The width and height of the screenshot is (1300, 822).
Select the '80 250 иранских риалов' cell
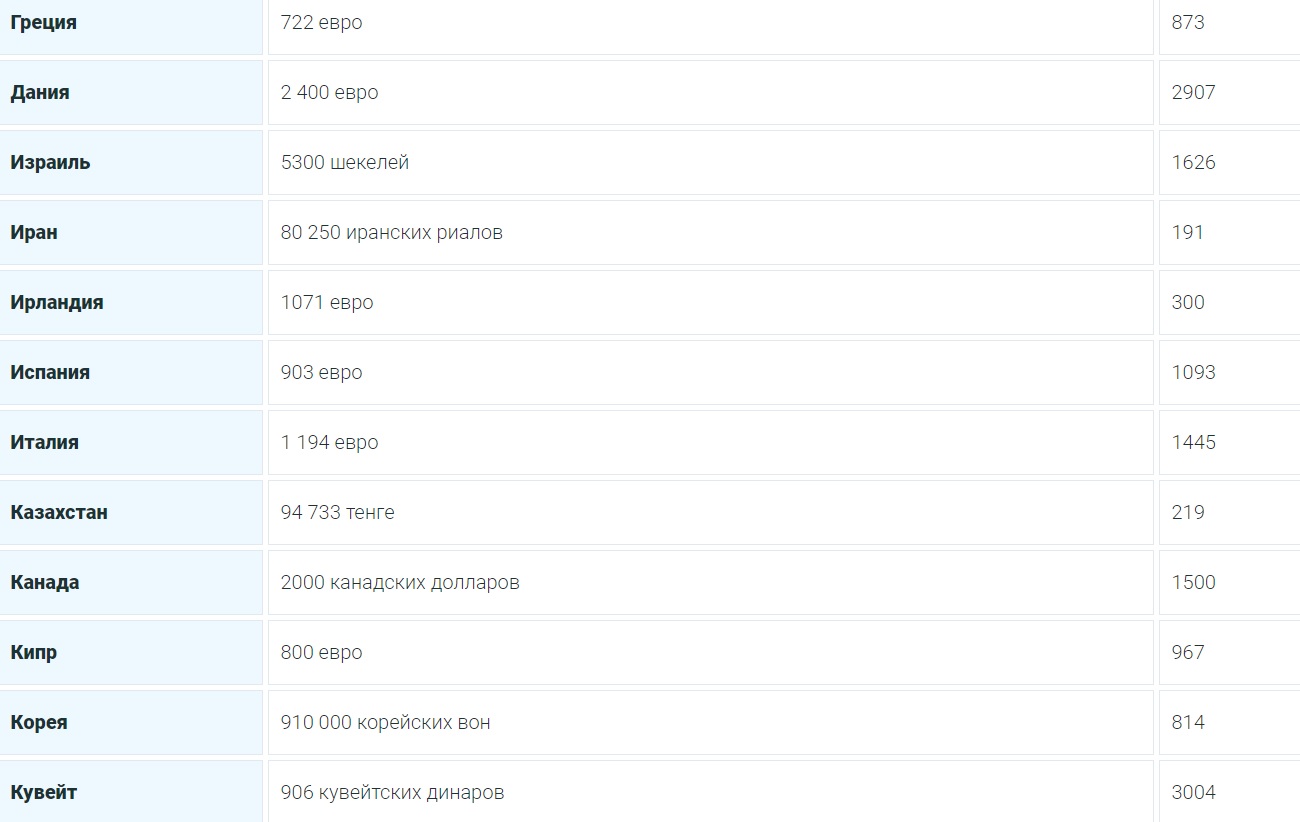392,232
